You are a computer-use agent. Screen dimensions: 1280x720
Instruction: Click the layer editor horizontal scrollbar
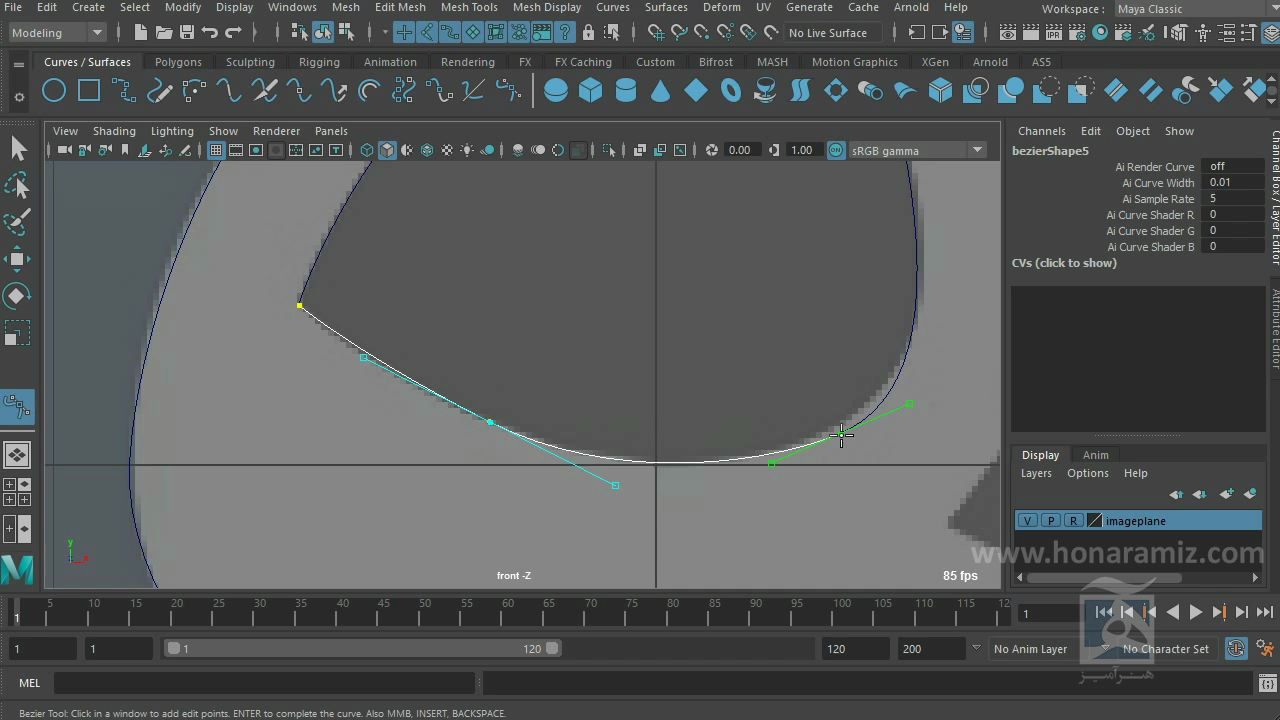pos(1104,577)
